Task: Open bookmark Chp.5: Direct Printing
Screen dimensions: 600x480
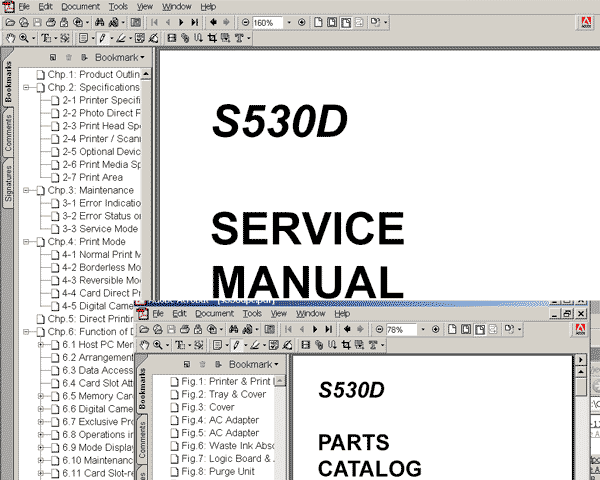Action: (85, 319)
